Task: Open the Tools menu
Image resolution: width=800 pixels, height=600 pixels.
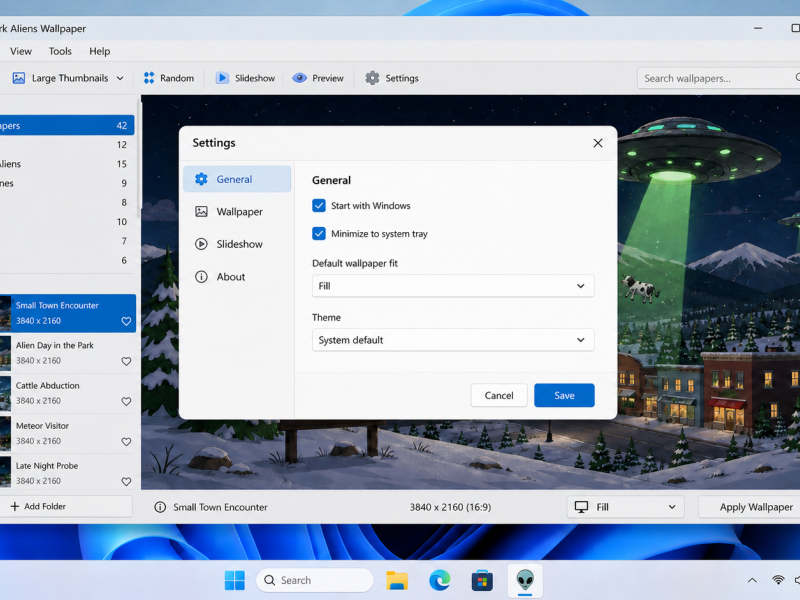Action: coord(60,51)
